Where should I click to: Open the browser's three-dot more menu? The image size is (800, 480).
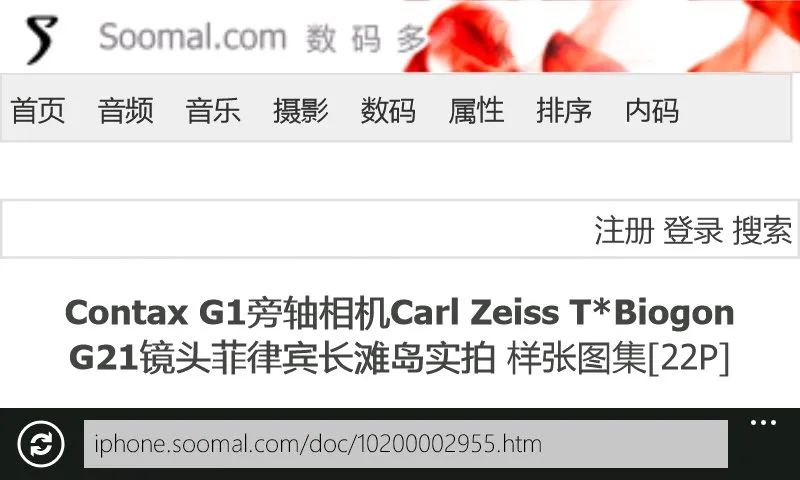(763, 422)
